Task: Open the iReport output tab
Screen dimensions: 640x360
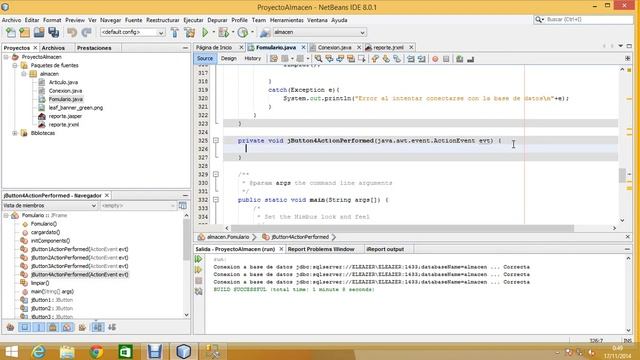Action: (385, 249)
